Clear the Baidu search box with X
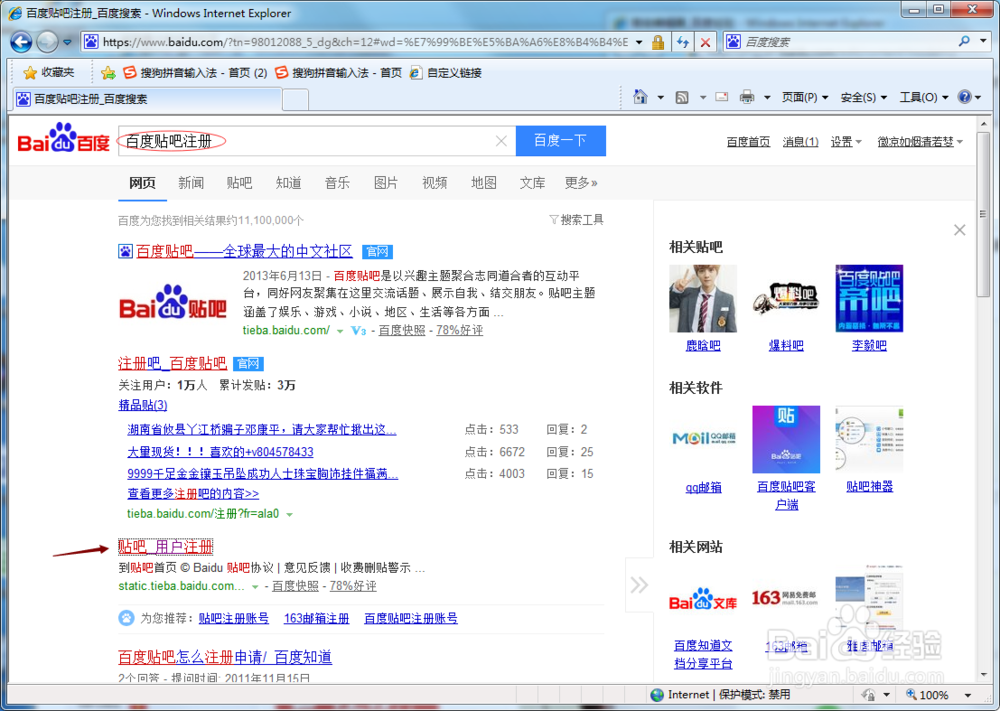The height and width of the screenshot is (711, 1000). coord(501,141)
